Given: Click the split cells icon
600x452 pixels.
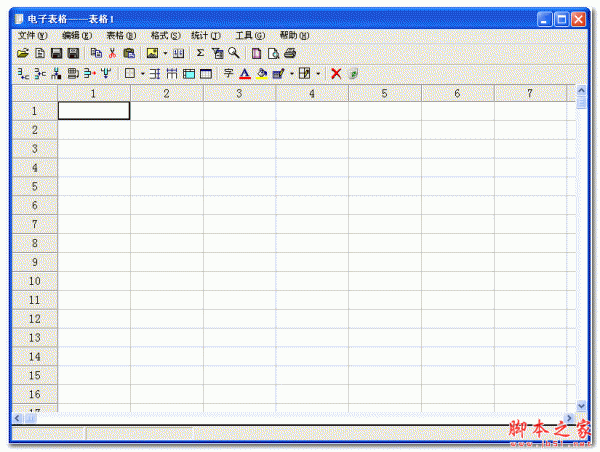Looking at the screenshot, I should [x=178, y=53].
